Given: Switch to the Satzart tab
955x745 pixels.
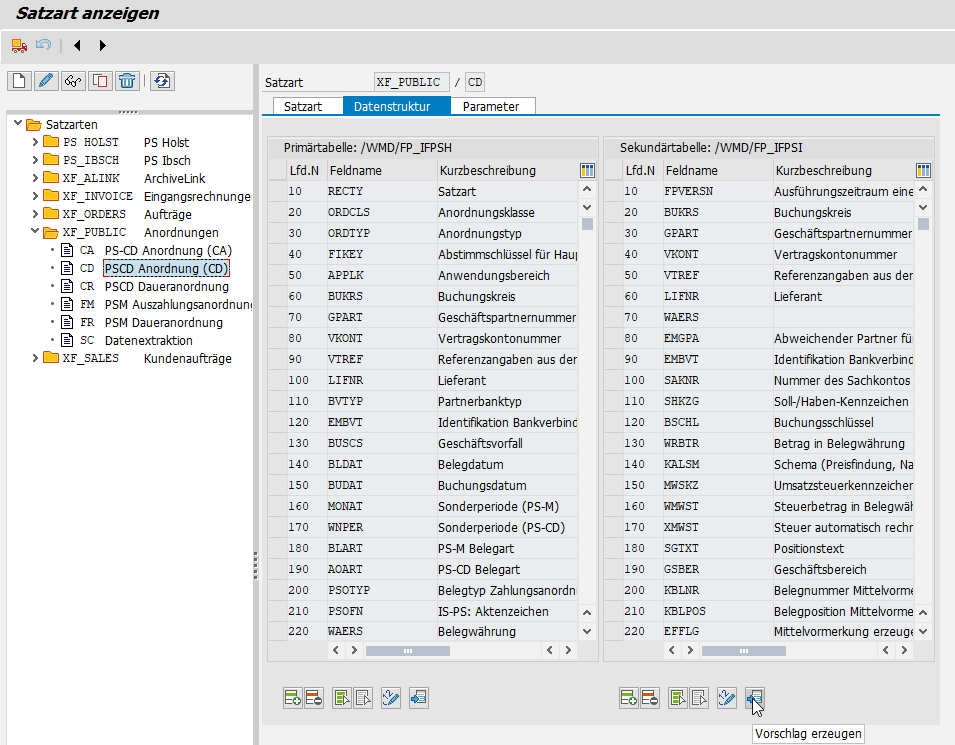Looking at the screenshot, I should pyautogui.click(x=303, y=106).
